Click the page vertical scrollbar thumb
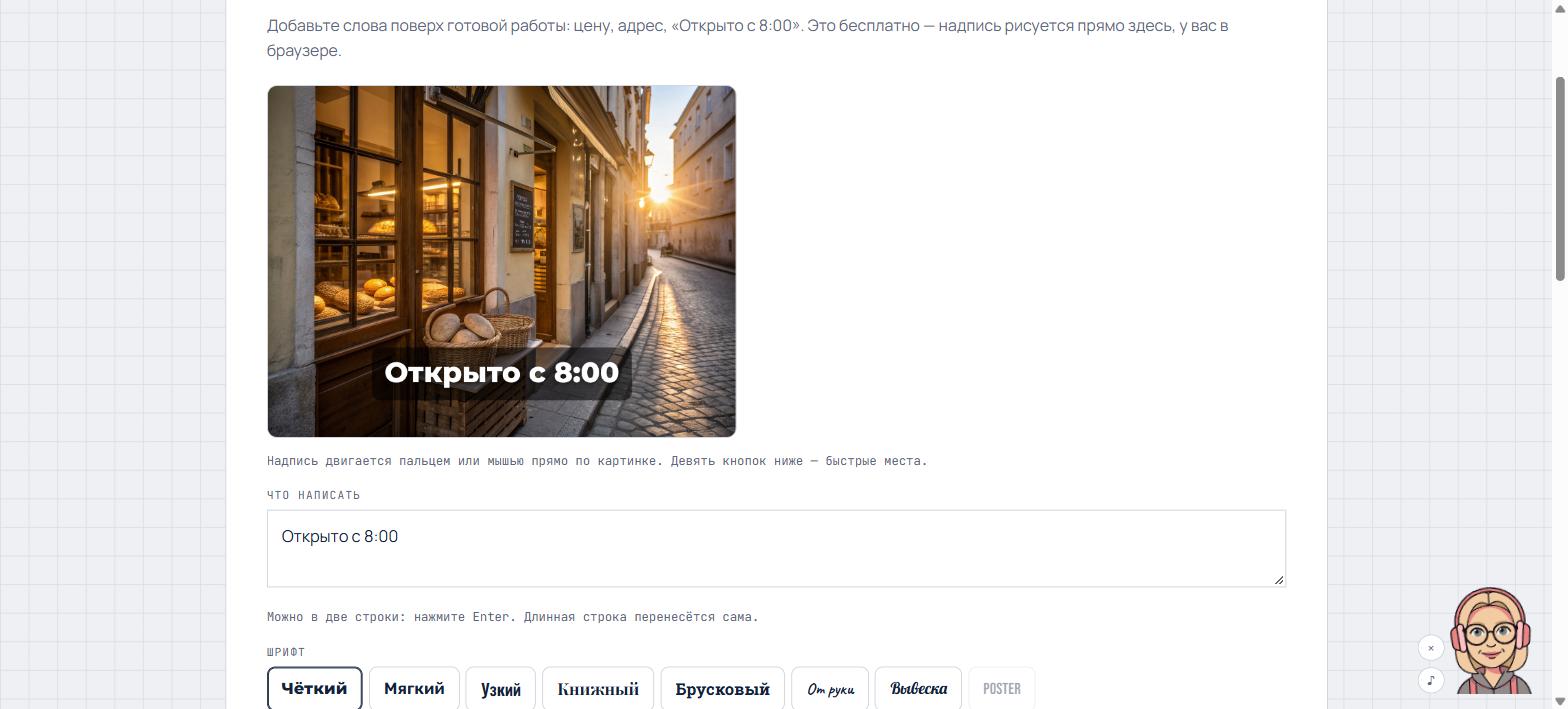This screenshot has width=1568, height=709. click(1560, 178)
